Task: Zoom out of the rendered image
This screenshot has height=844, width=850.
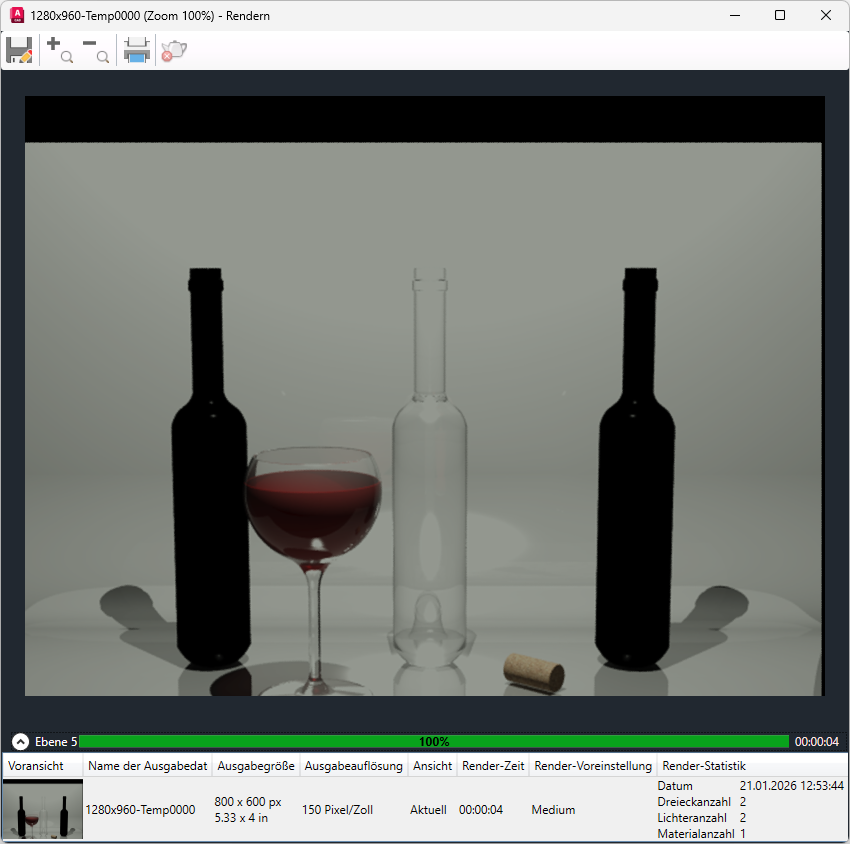Action: point(96,50)
